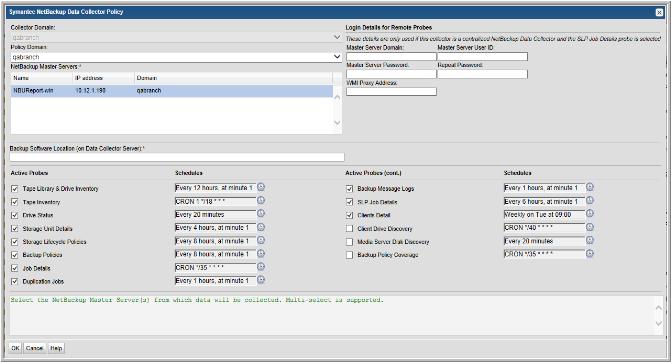This screenshot has width=671, height=362.
Task: Uncheck the Tape Inventory probe
Action: 15,202
